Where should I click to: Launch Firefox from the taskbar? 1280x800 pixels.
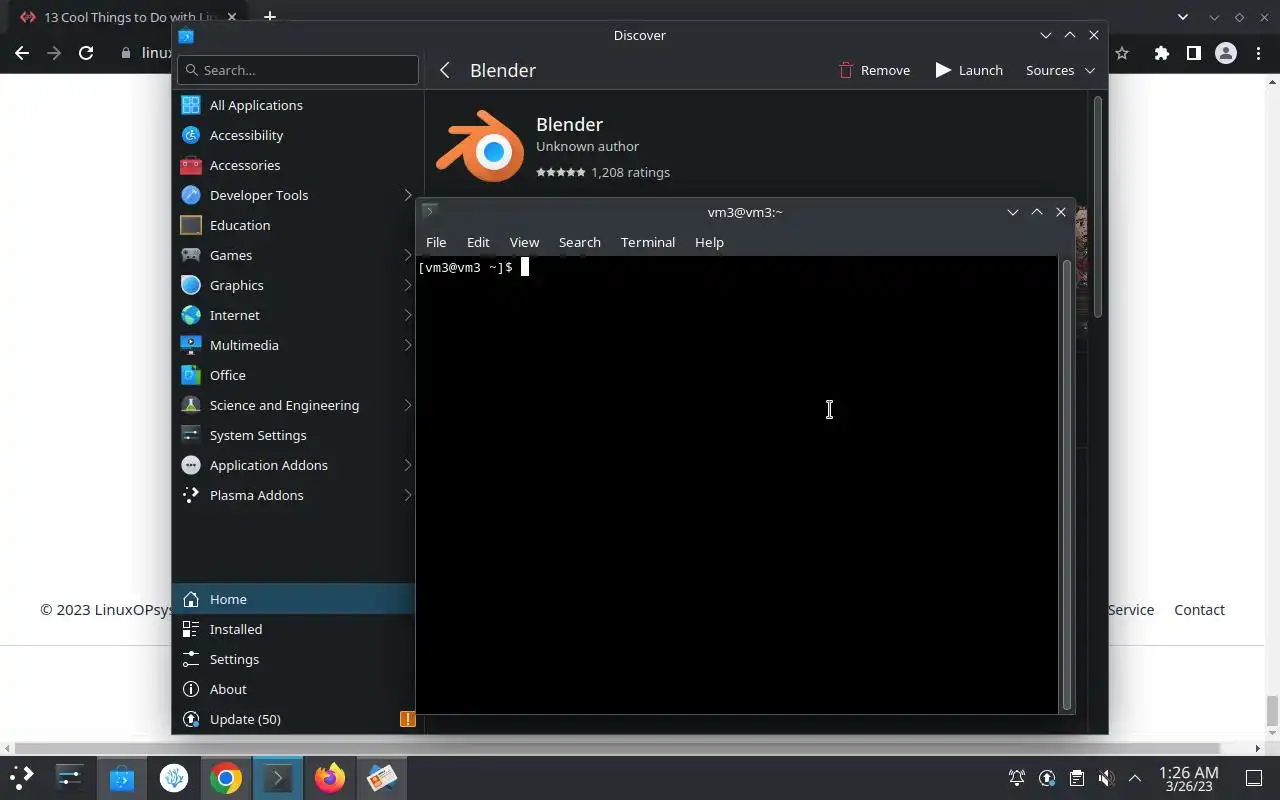click(329, 777)
